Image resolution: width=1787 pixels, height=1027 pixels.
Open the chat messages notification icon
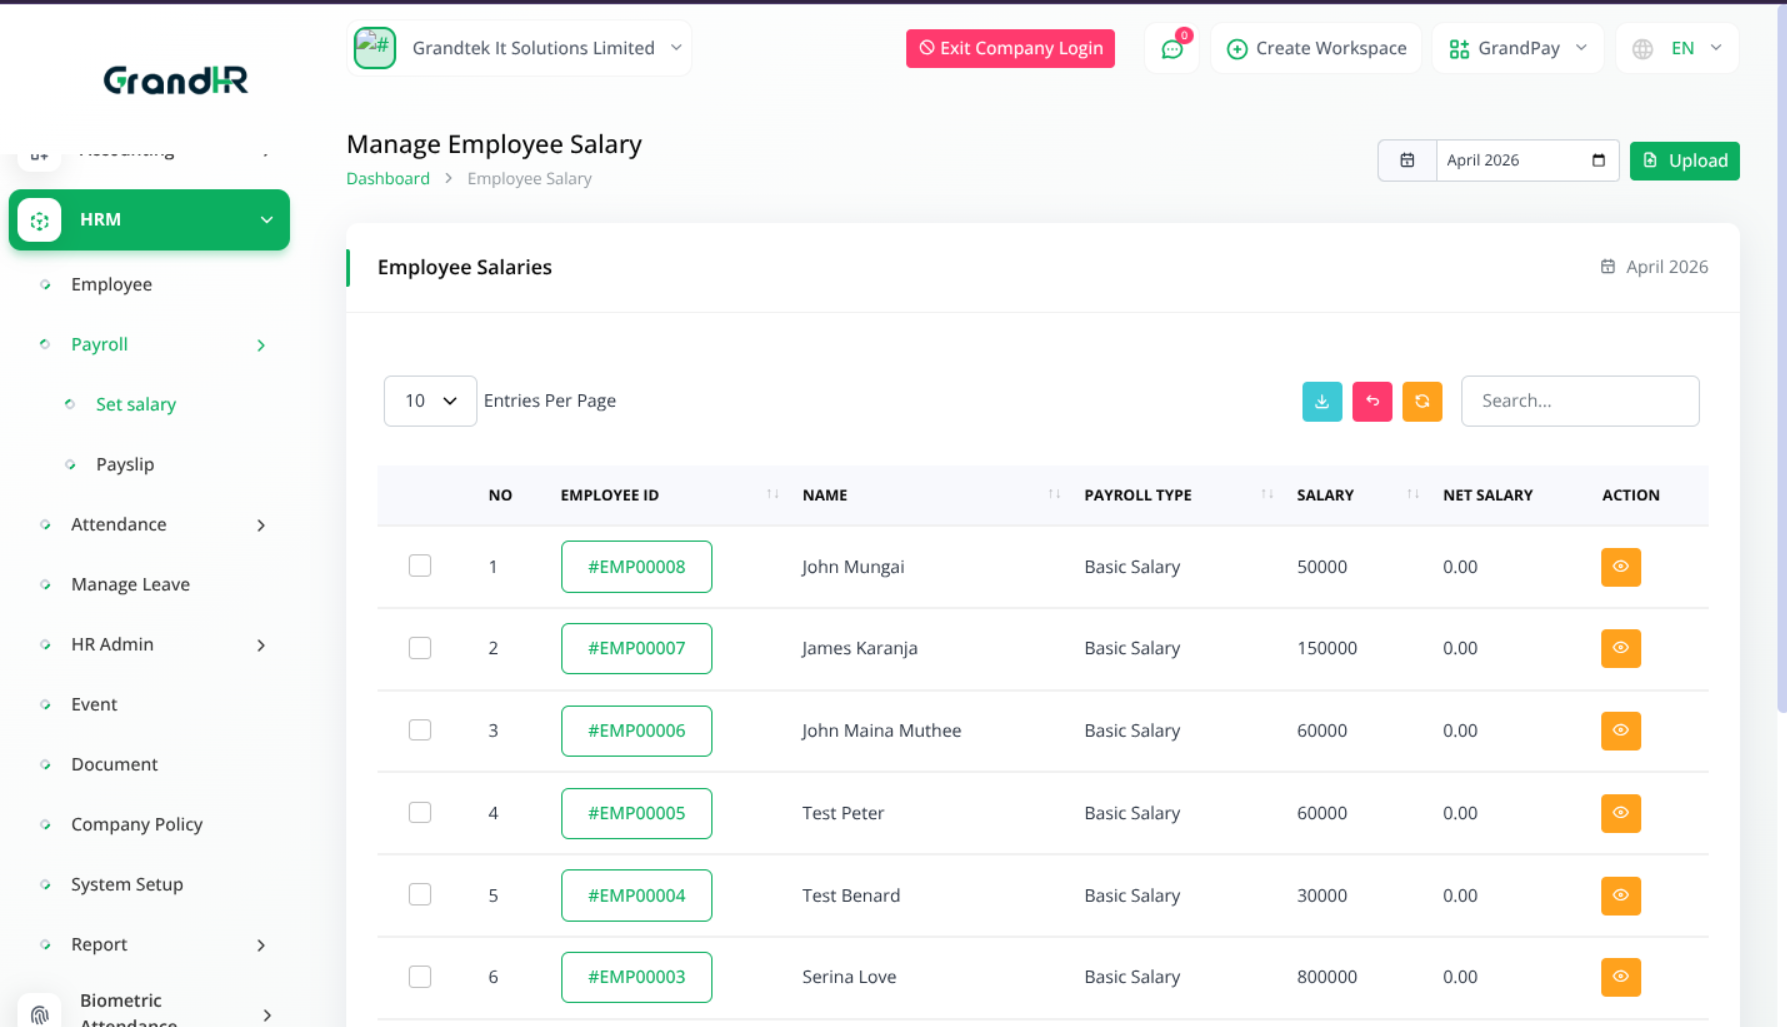pyautogui.click(x=1172, y=49)
